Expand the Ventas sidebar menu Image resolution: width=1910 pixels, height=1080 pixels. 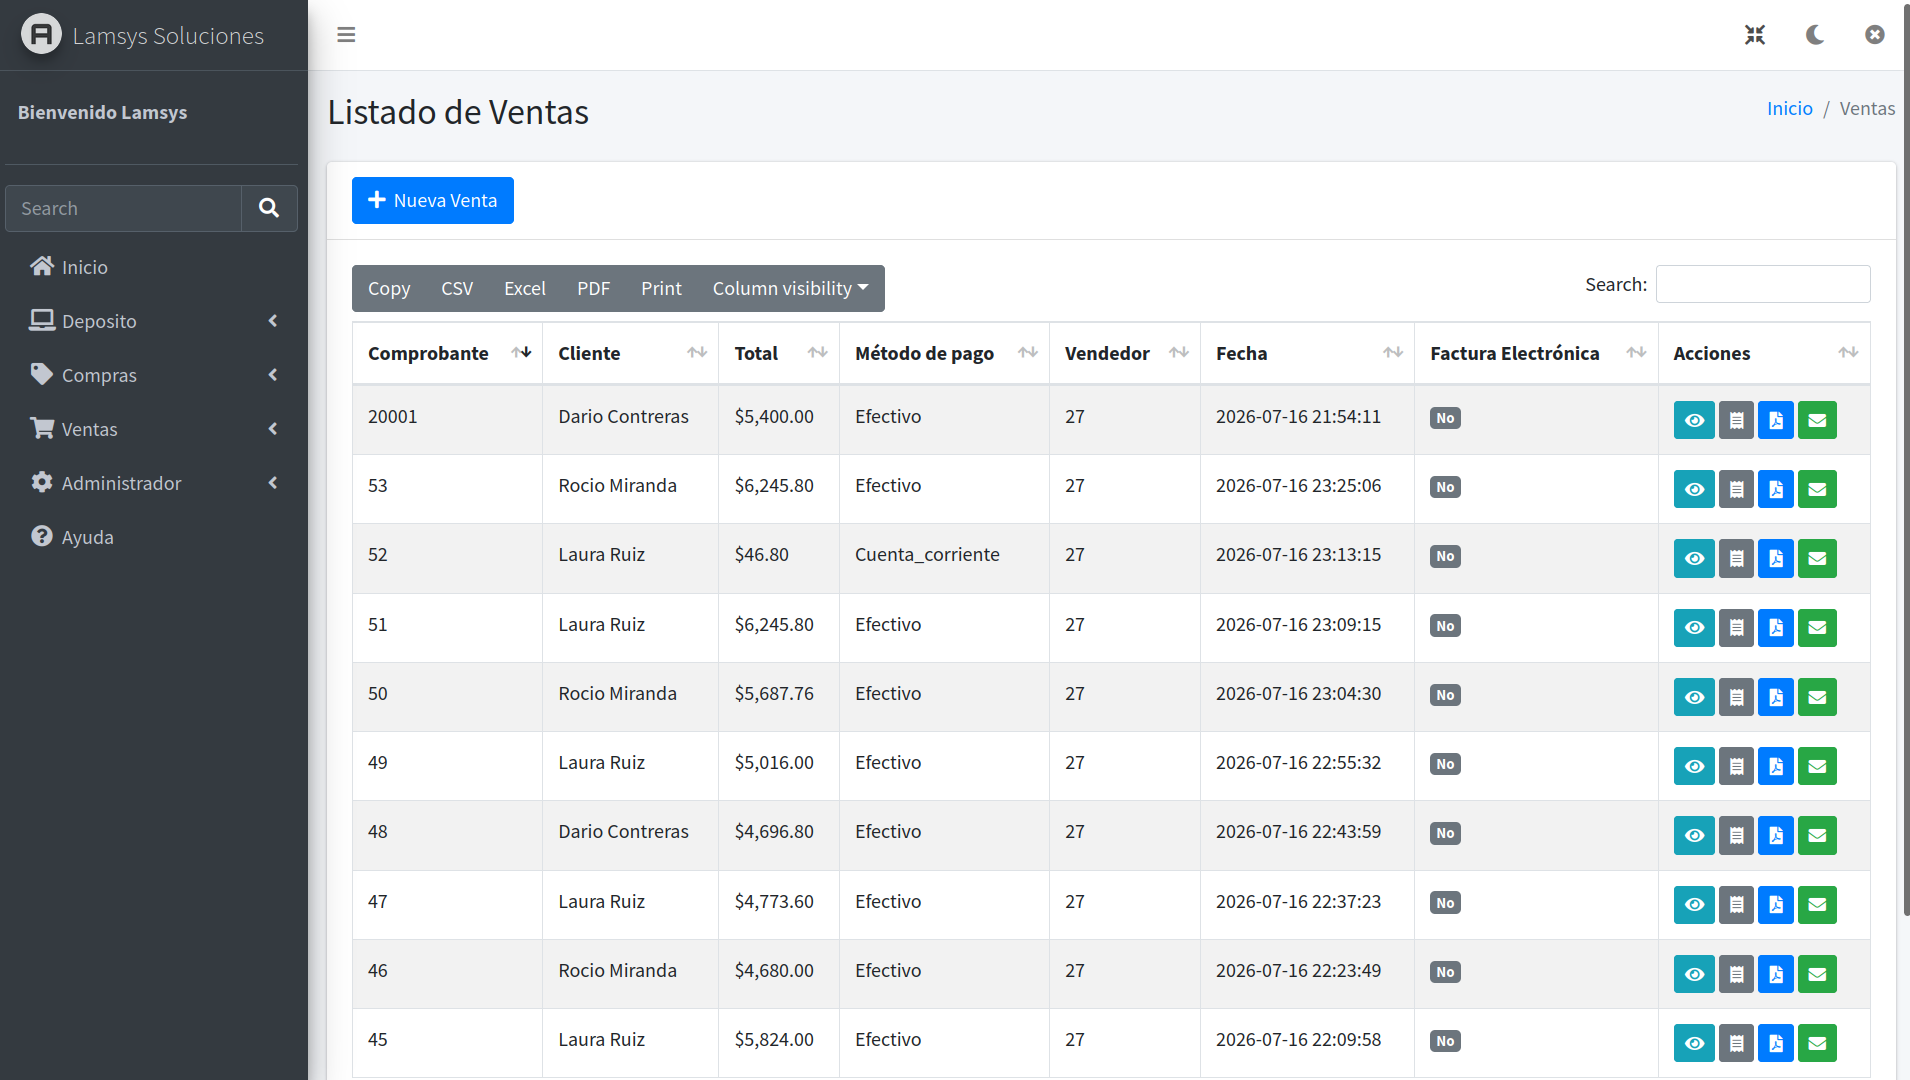(x=153, y=429)
